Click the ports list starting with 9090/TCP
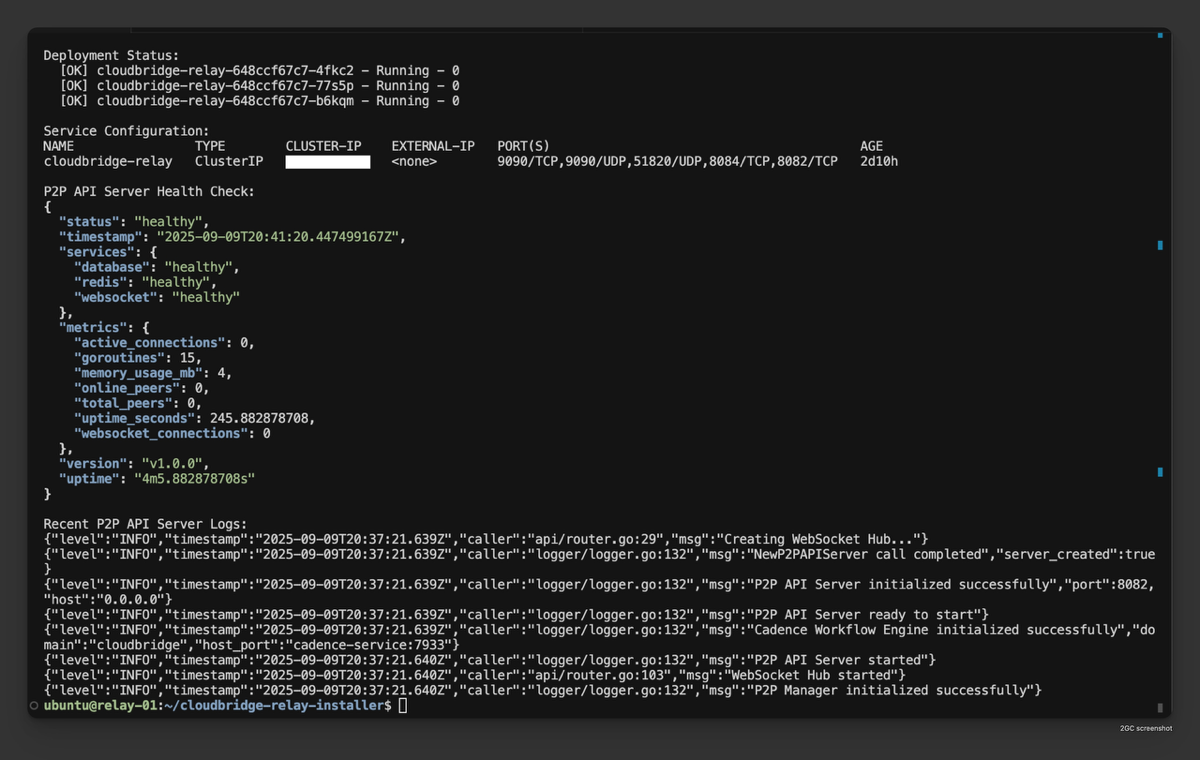The height and width of the screenshot is (760, 1200). [x=668, y=161]
